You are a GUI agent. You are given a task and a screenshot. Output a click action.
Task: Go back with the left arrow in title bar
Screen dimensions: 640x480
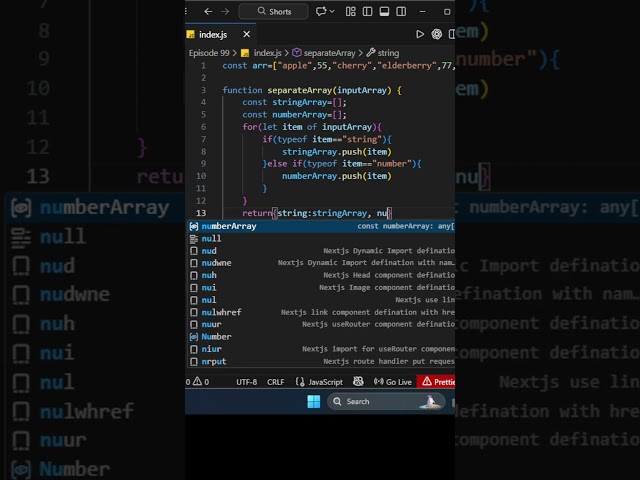(x=208, y=11)
